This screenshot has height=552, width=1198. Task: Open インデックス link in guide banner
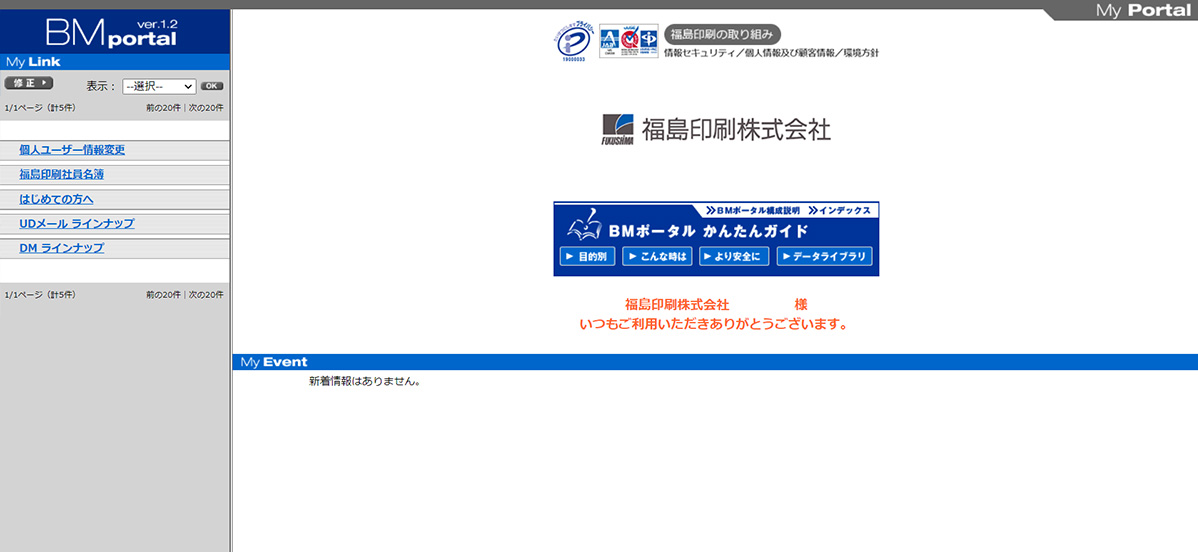839,210
